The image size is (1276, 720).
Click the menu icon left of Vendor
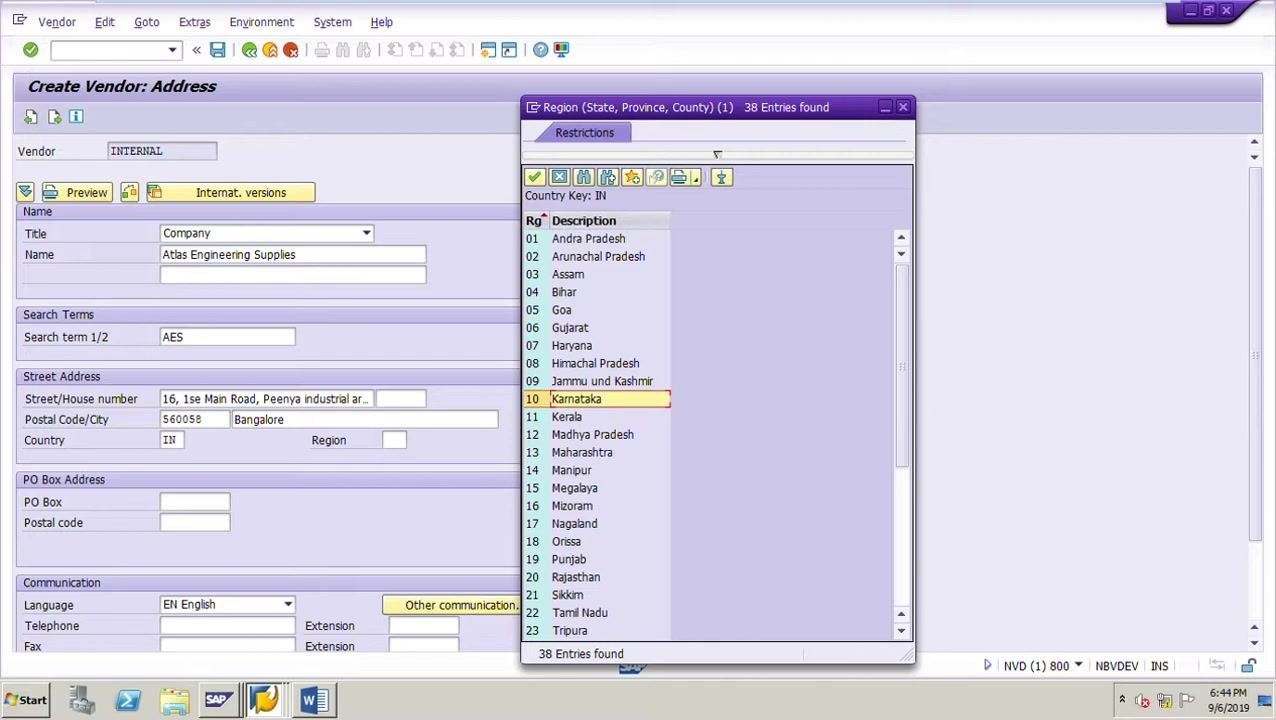[x=19, y=20]
